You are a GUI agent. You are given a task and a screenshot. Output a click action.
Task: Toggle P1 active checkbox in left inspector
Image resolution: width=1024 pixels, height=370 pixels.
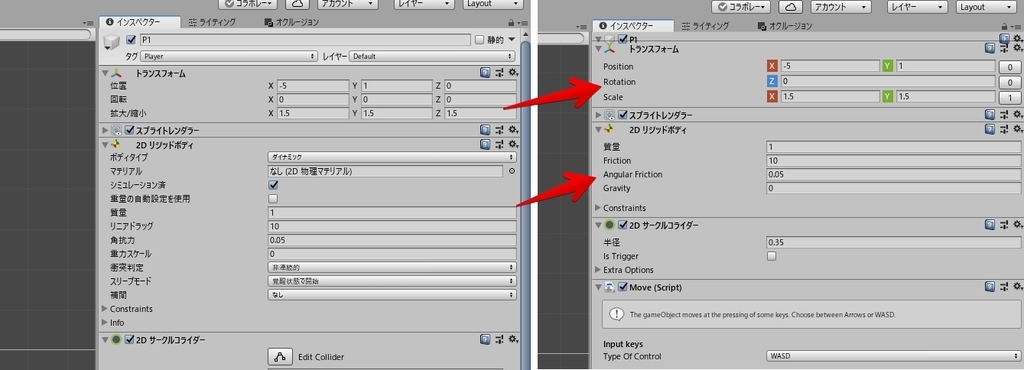pyautogui.click(x=131, y=40)
